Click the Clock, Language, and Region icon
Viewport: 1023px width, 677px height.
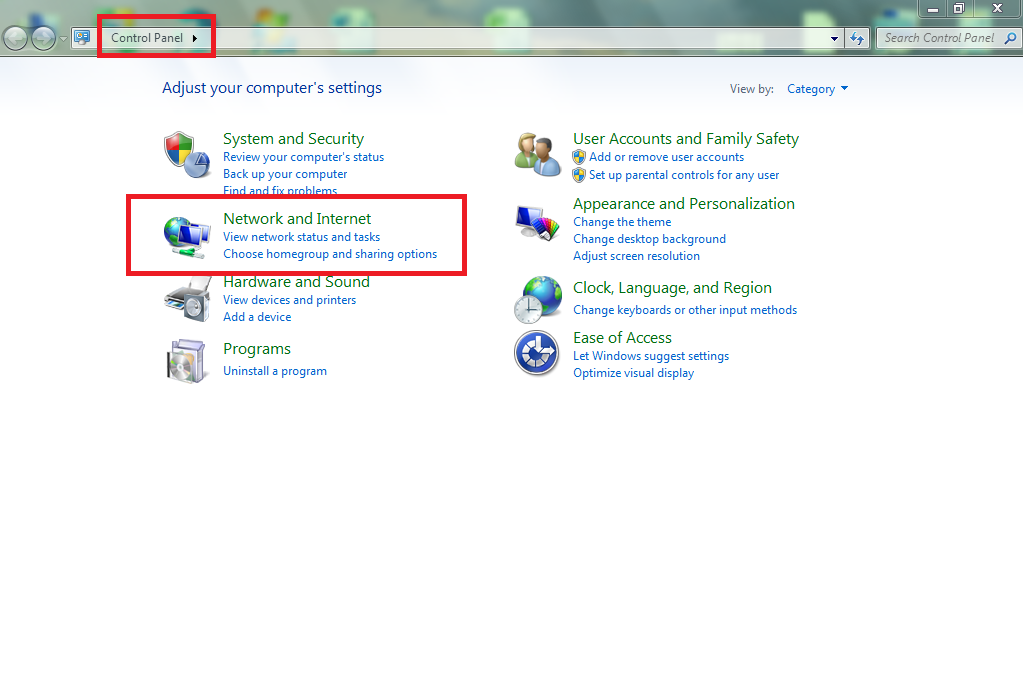[x=537, y=297]
